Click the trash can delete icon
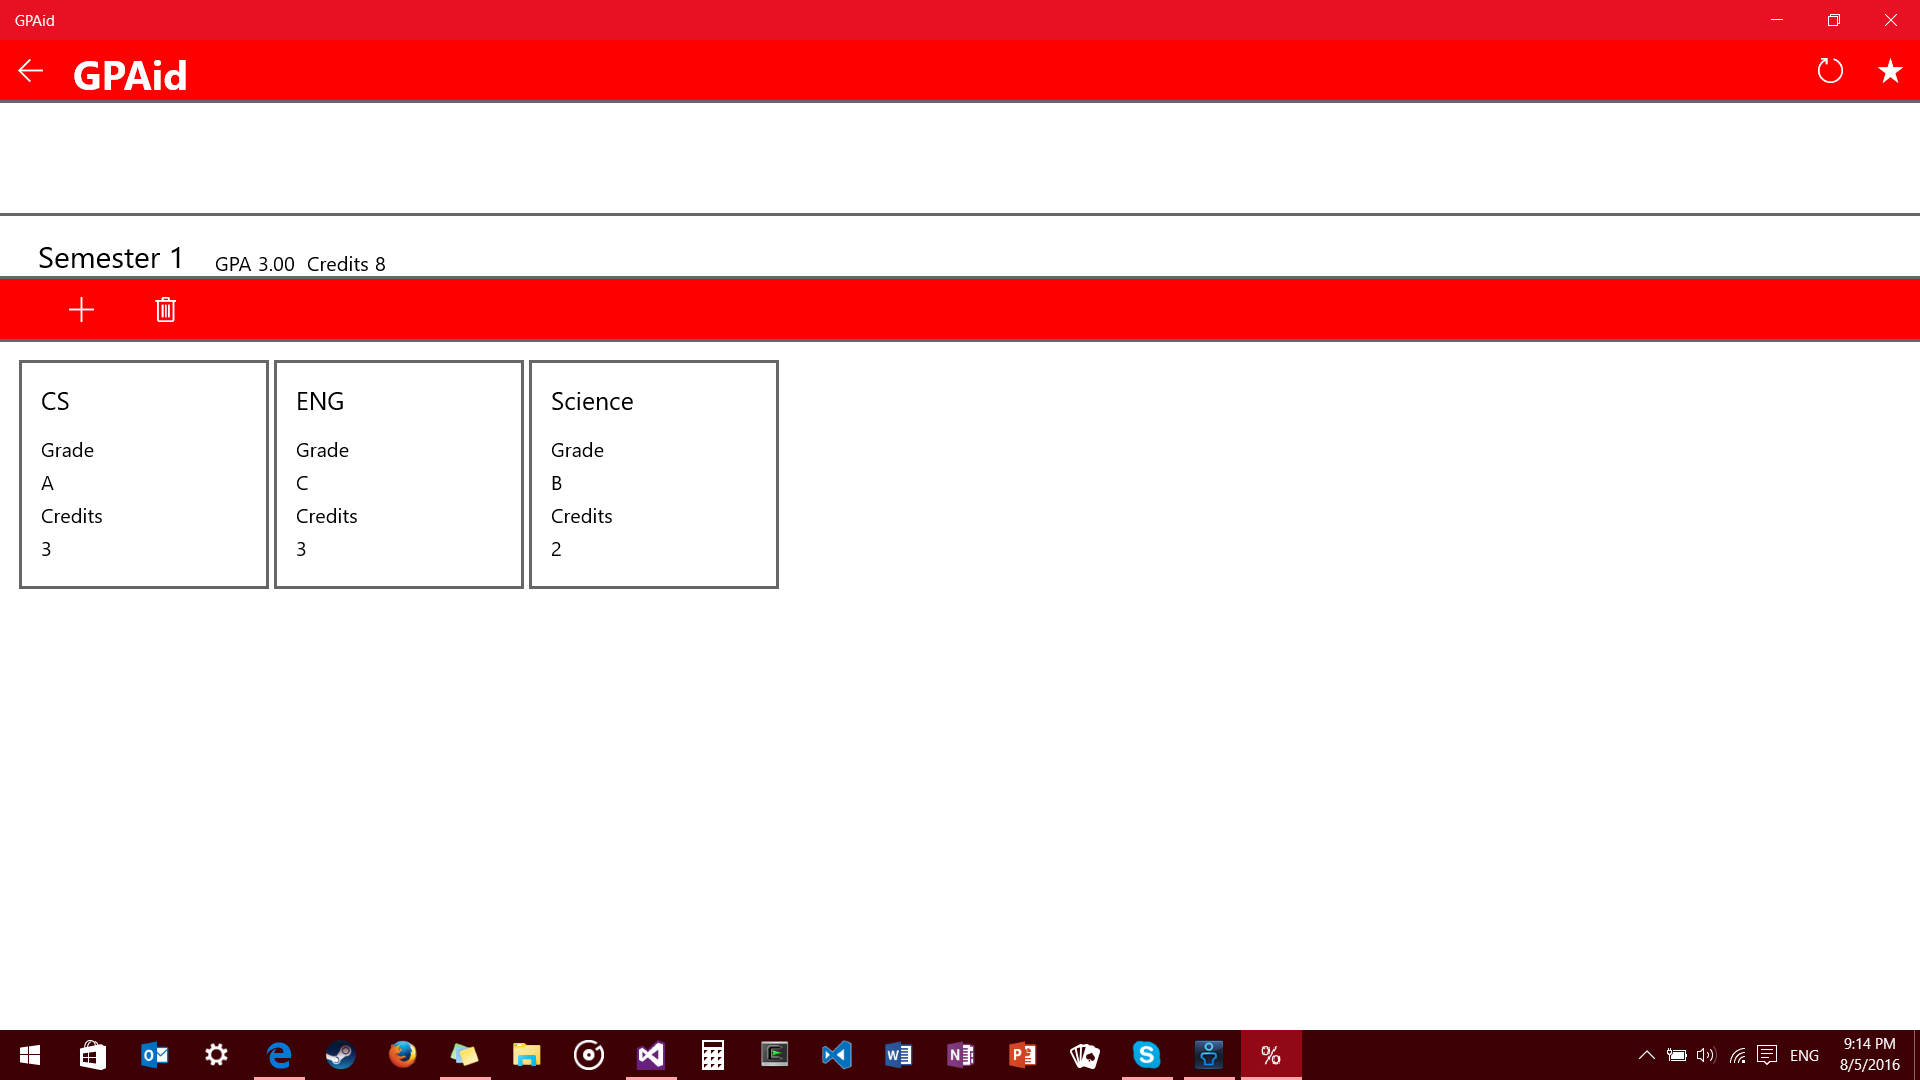The width and height of the screenshot is (1920, 1080). click(166, 310)
